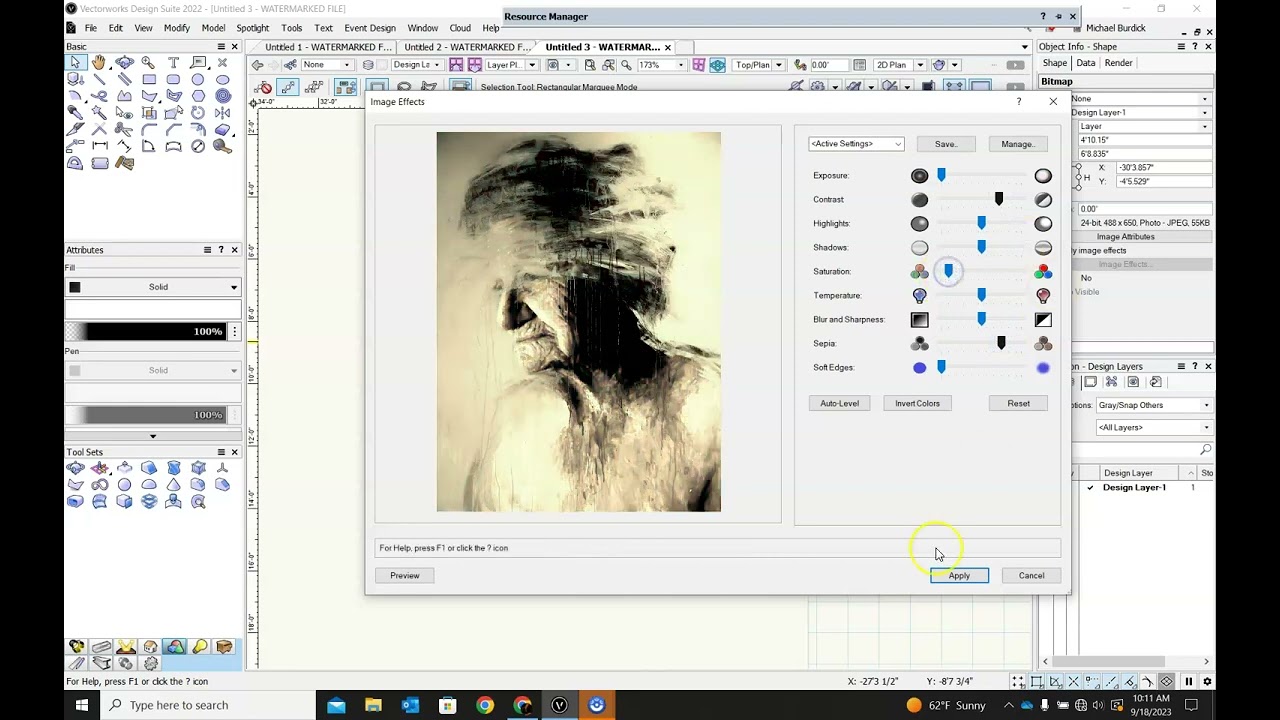
Task: Open the Top/Plan view dropdown
Action: [x=778, y=65]
